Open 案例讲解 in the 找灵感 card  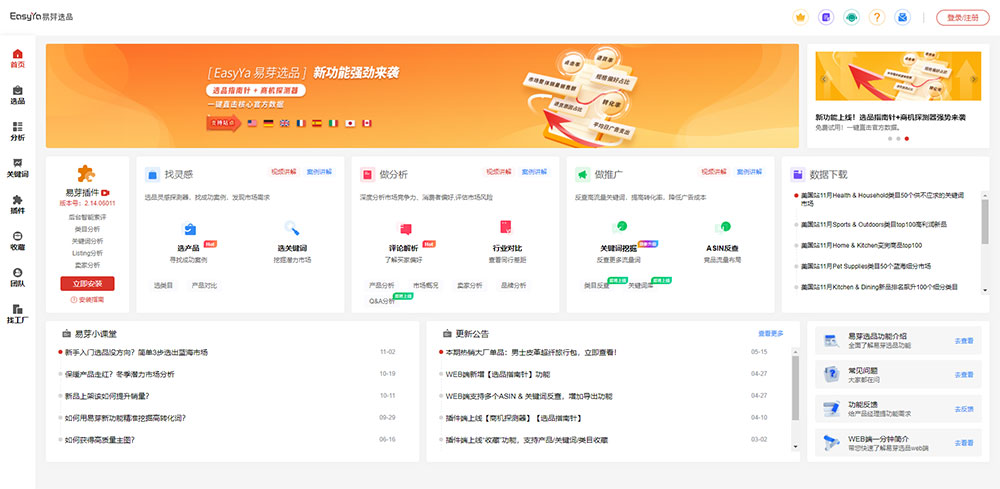point(319,172)
